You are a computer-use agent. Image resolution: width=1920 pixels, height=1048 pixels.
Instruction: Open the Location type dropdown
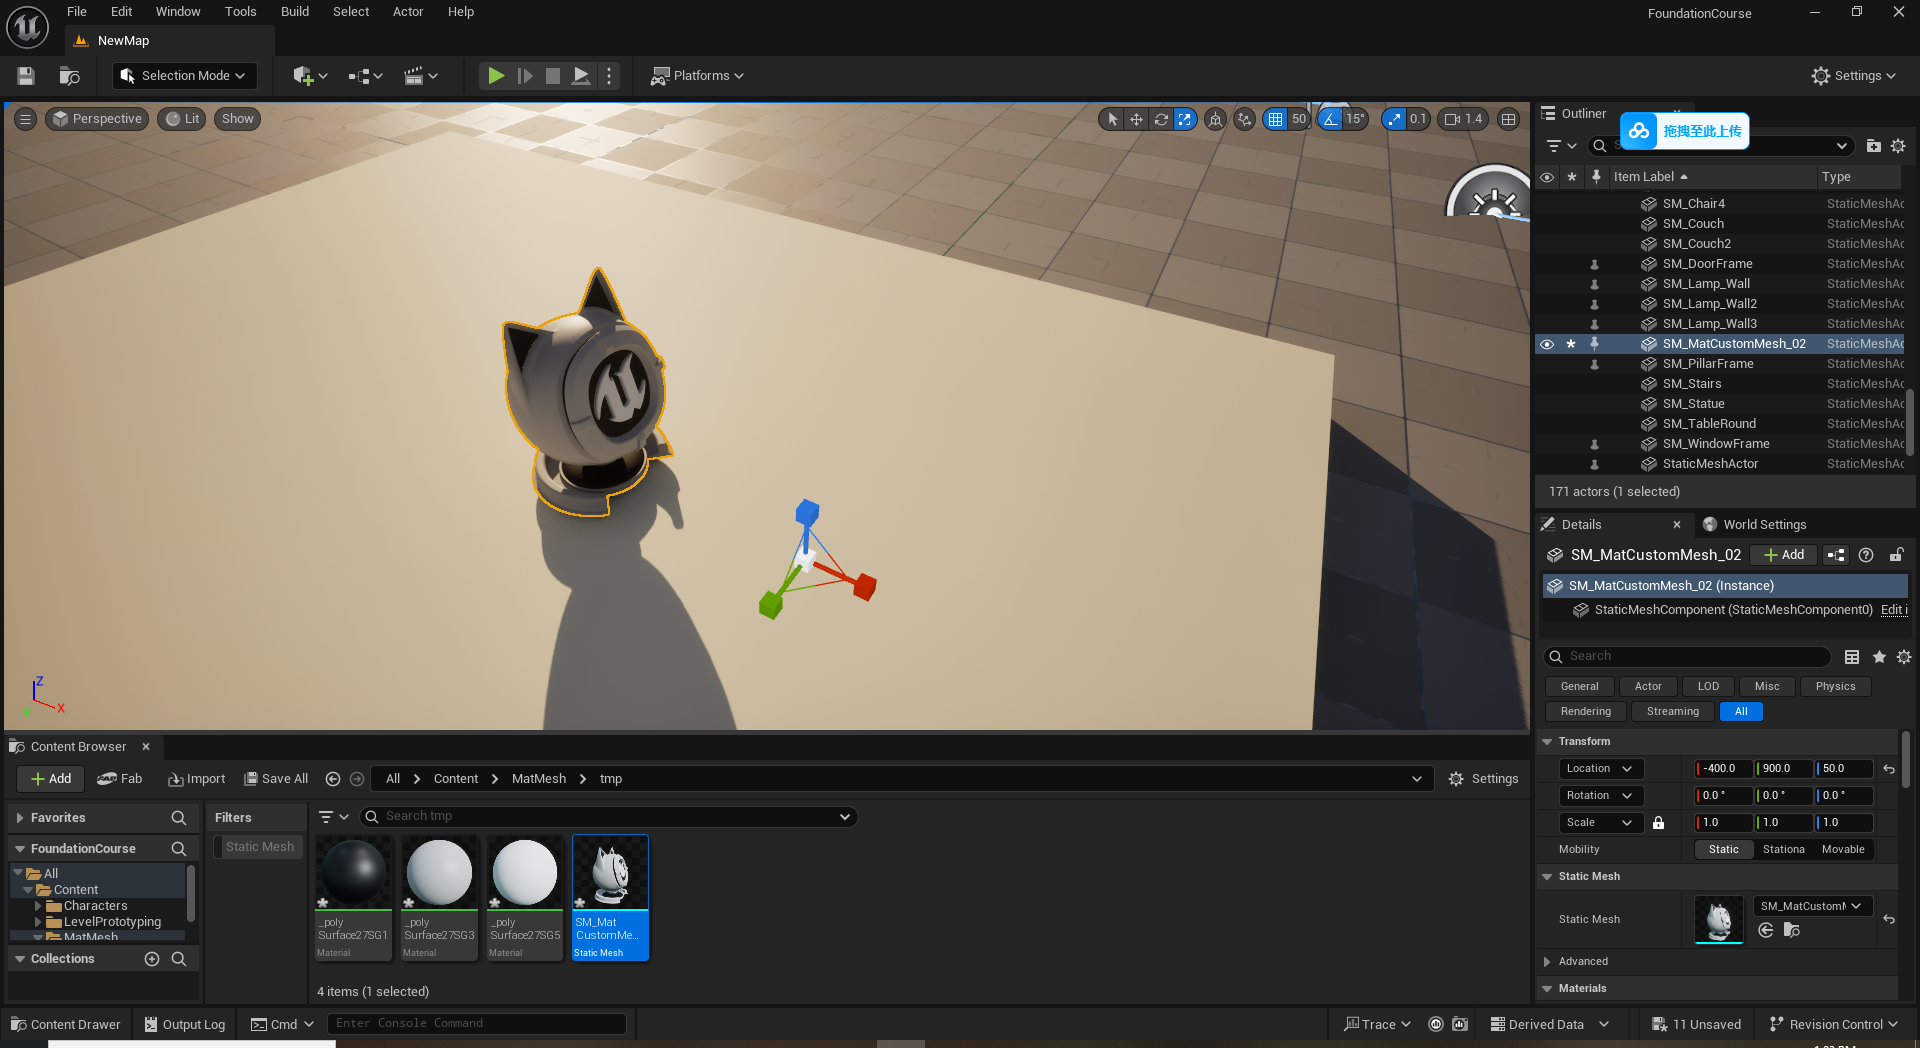click(x=1600, y=769)
